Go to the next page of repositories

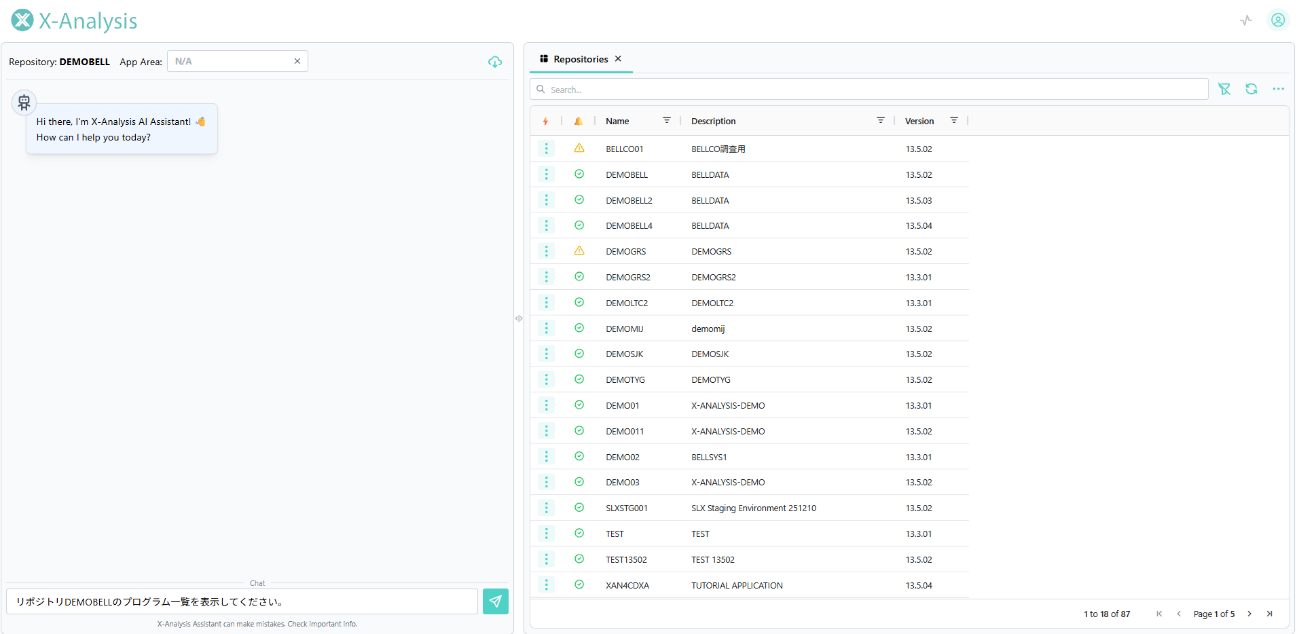[1249, 613]
